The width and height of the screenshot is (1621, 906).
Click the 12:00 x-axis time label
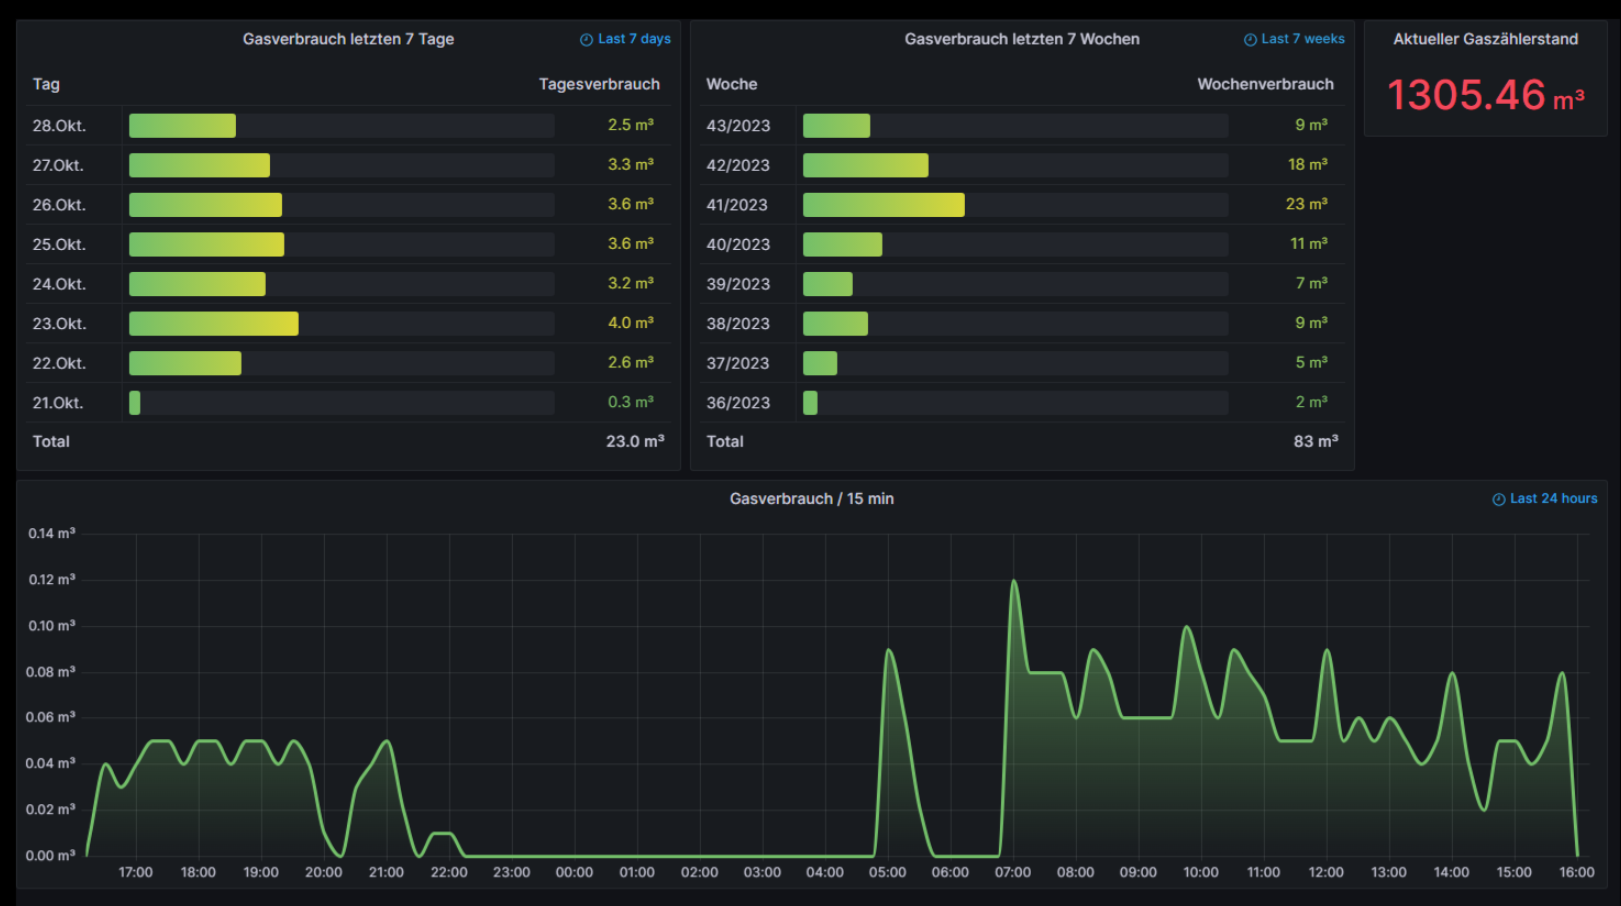(1326, 873)
